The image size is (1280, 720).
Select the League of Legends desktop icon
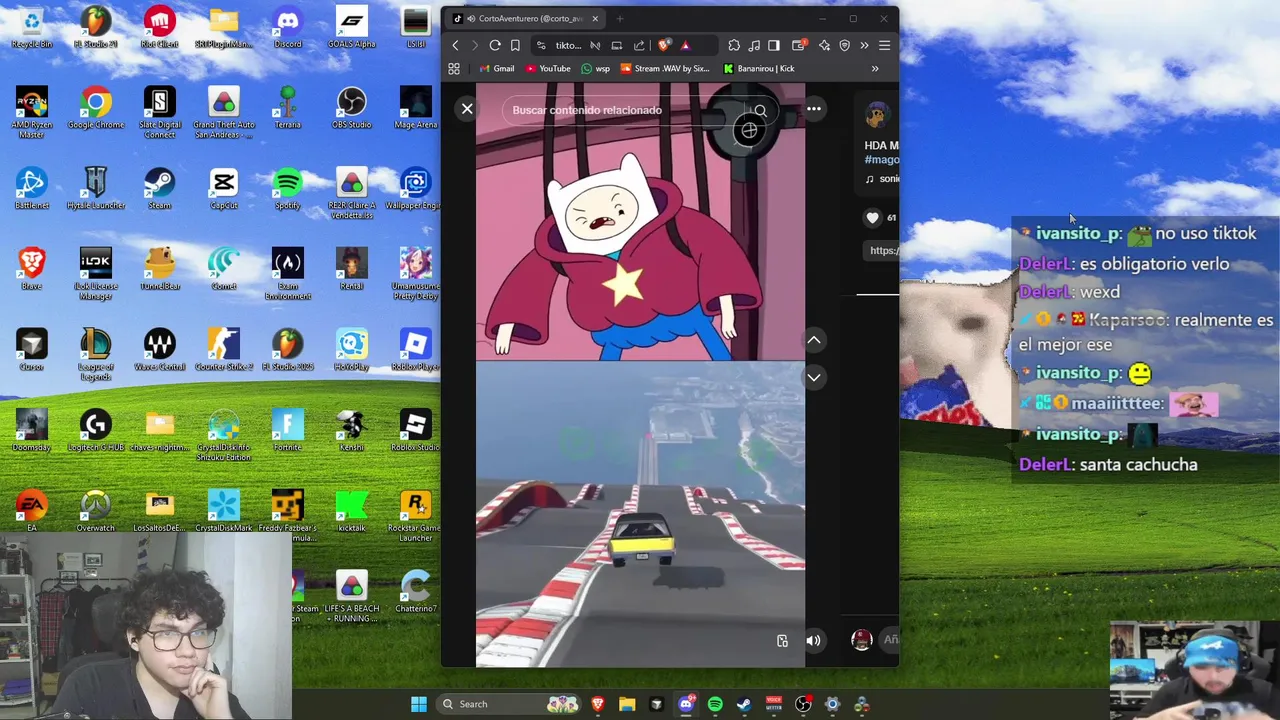pos(96,354)
